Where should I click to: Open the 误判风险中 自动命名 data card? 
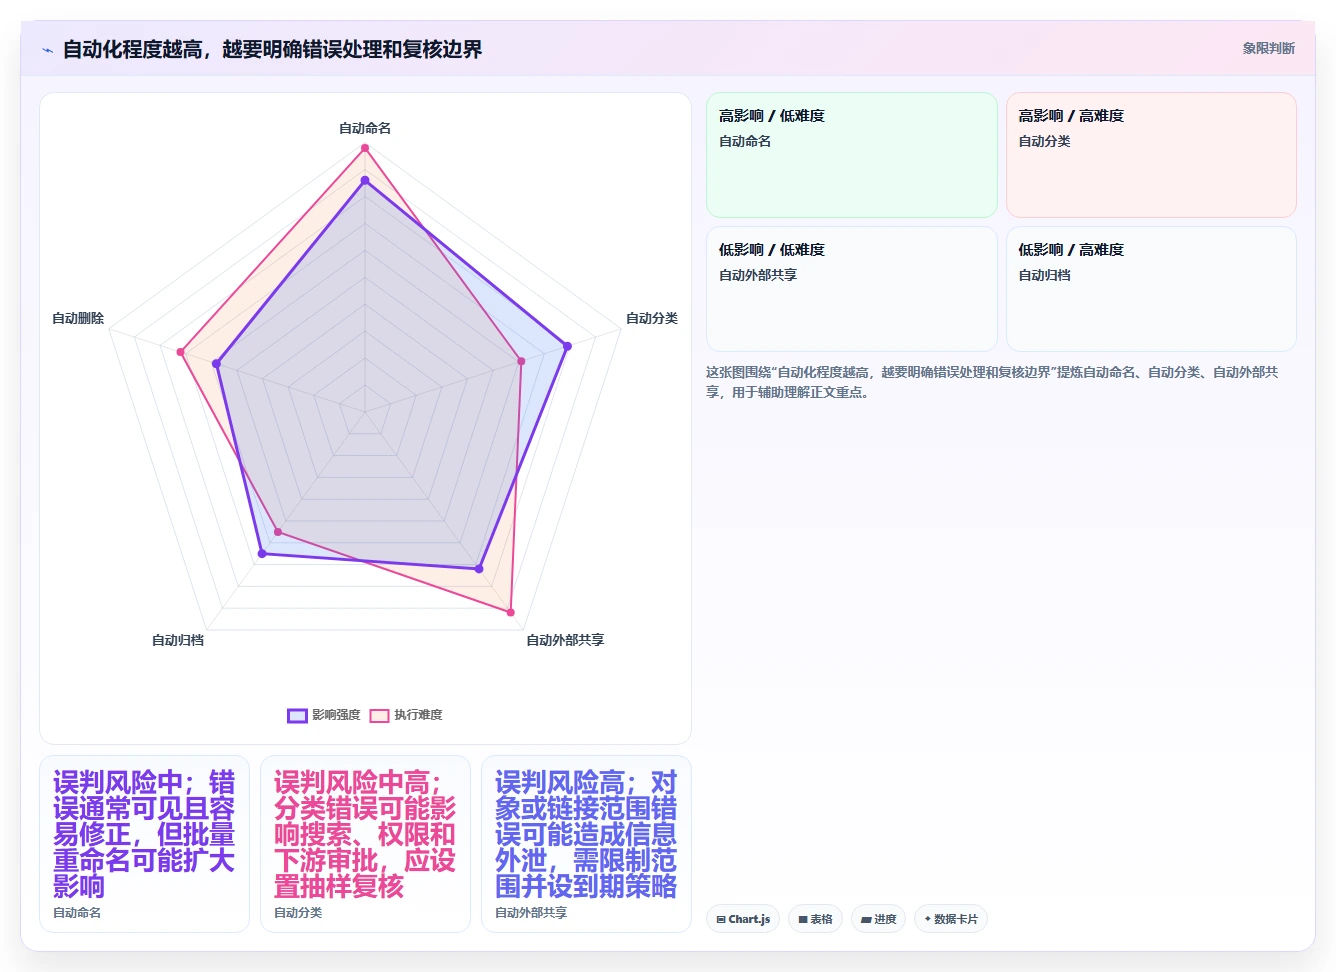144,844
